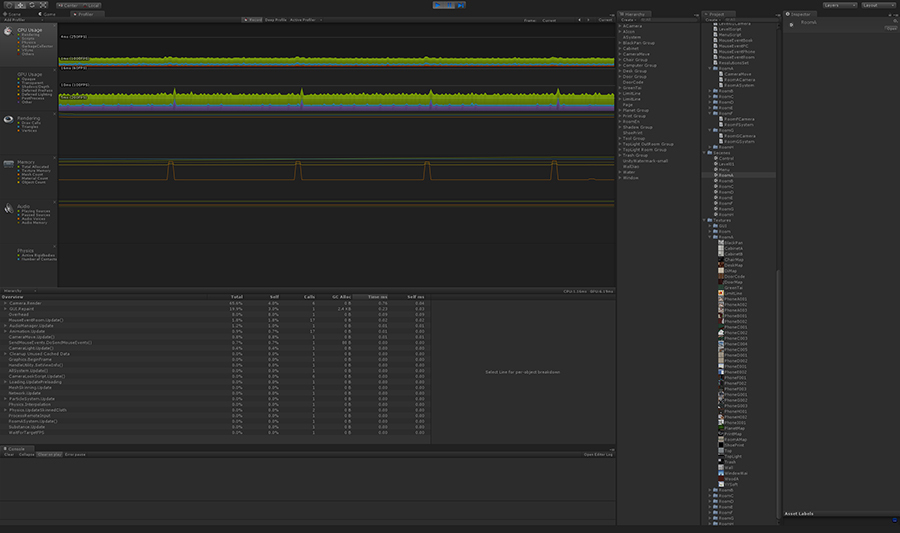
Task: Select the RoomA scene in Project
Action: pyautogui.click(x=726, y=176)
